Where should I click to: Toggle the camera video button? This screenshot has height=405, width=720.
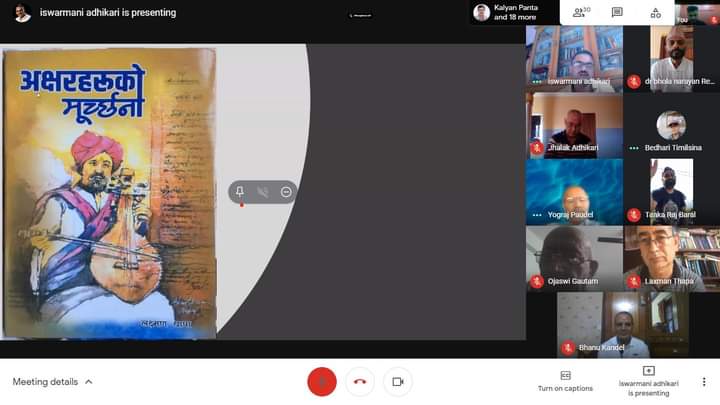click(398, 382)
